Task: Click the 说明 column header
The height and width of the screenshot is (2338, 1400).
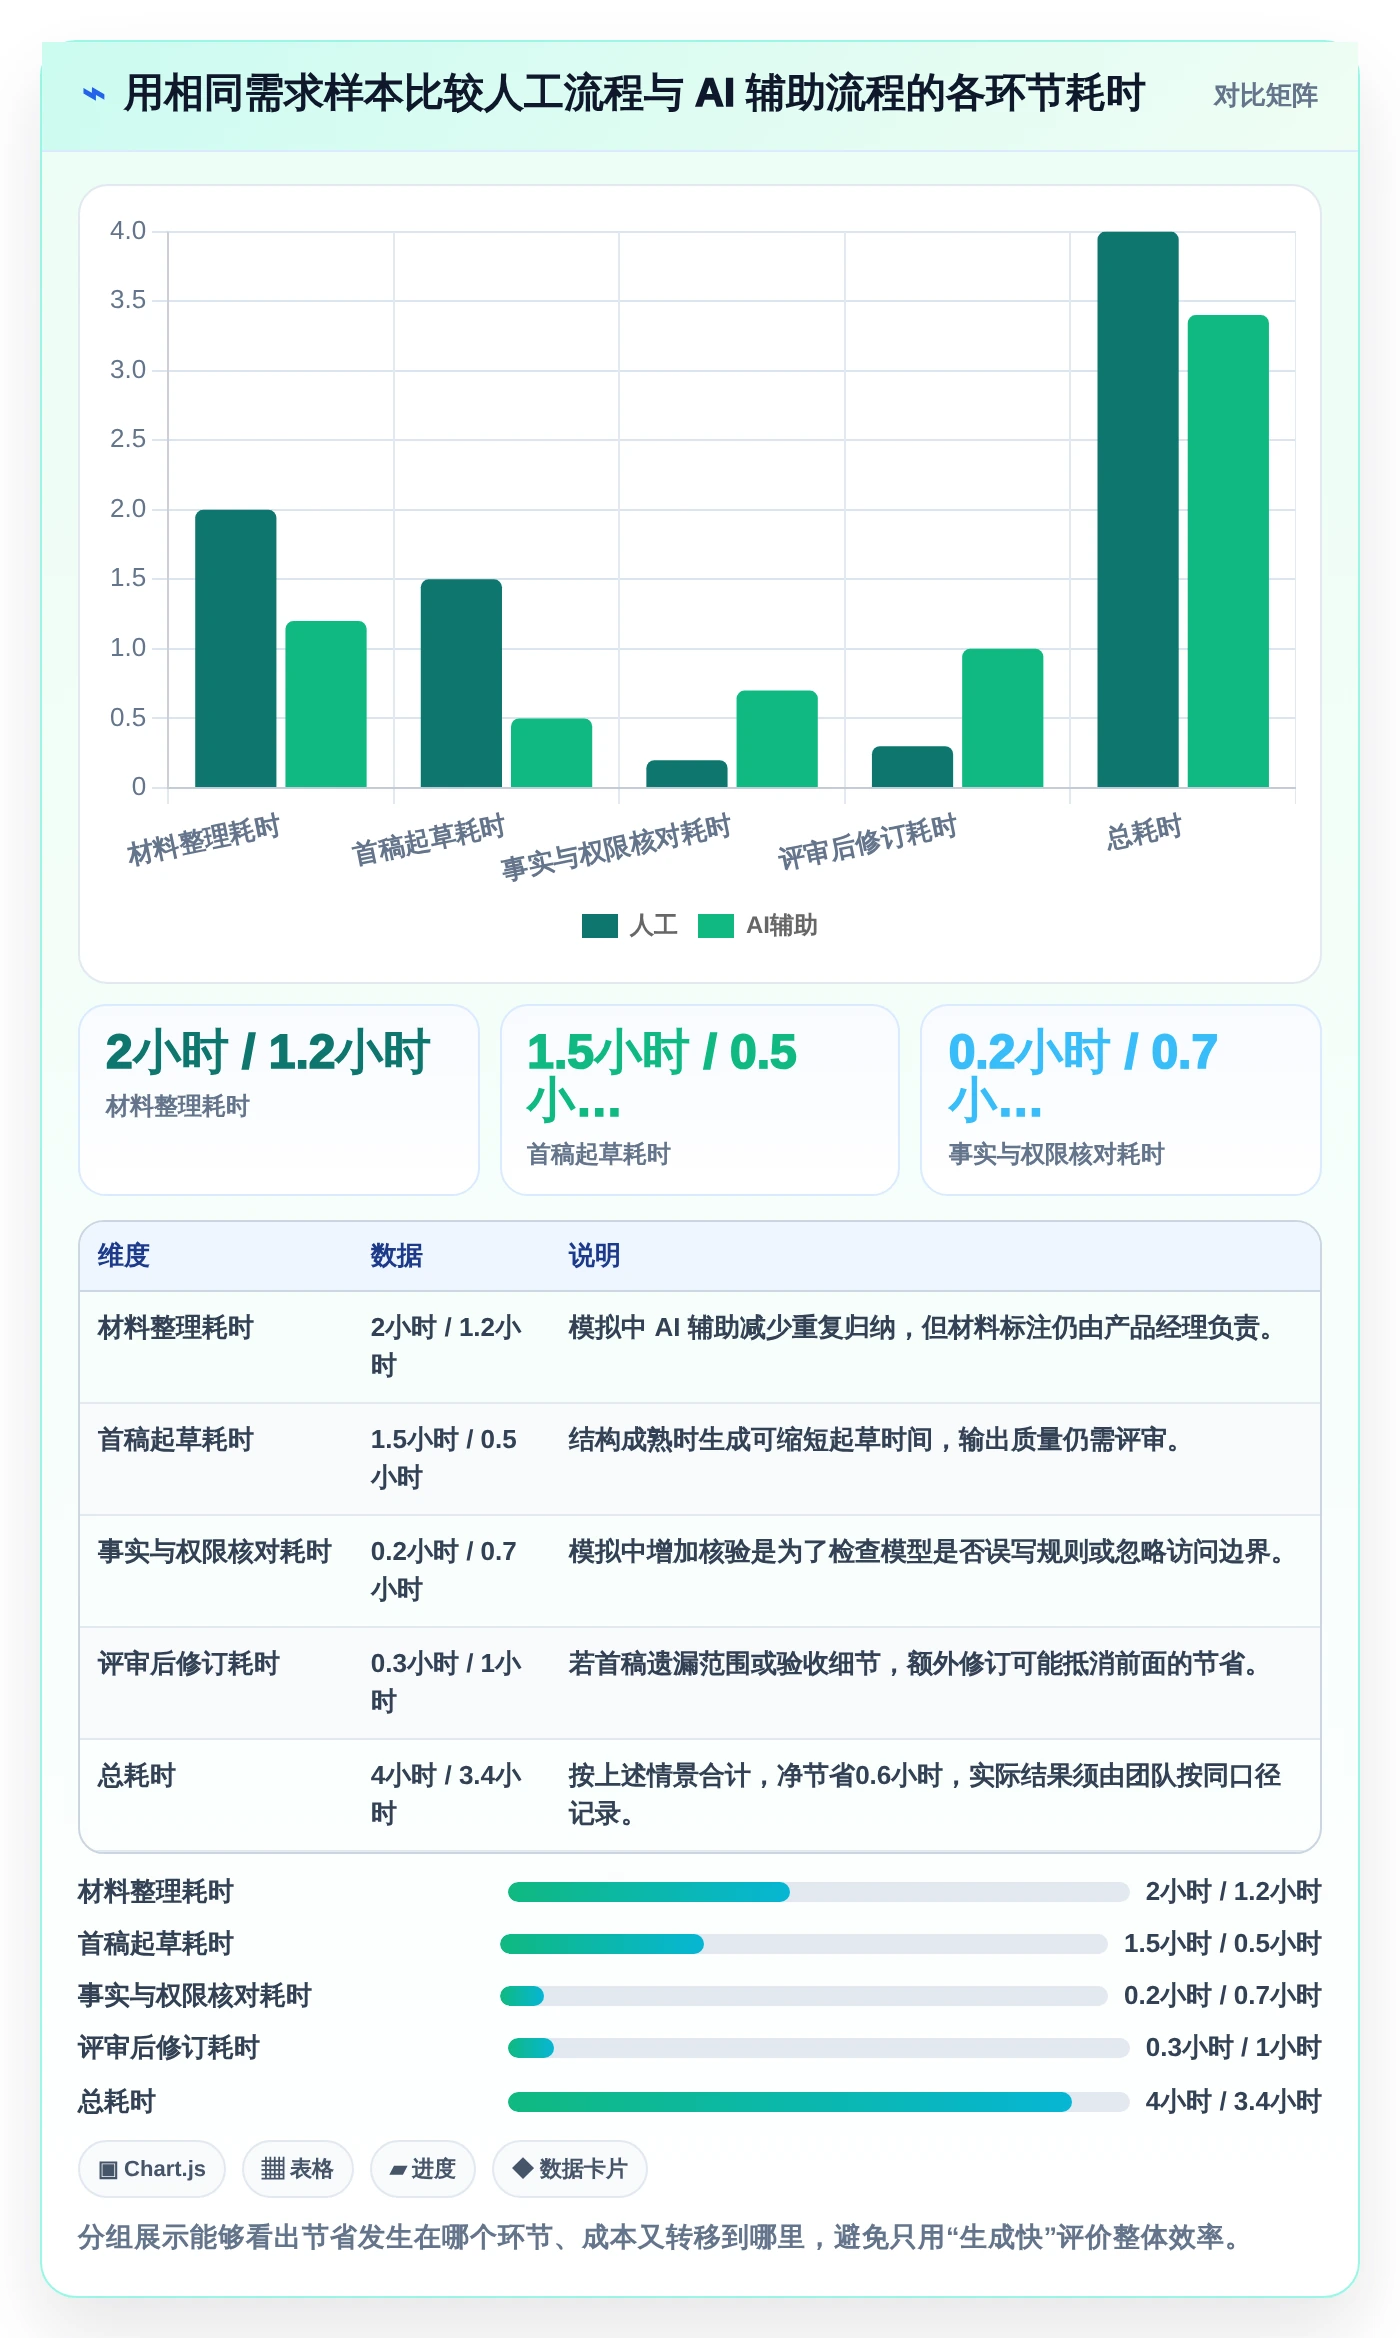Action: click(595, 1255)
